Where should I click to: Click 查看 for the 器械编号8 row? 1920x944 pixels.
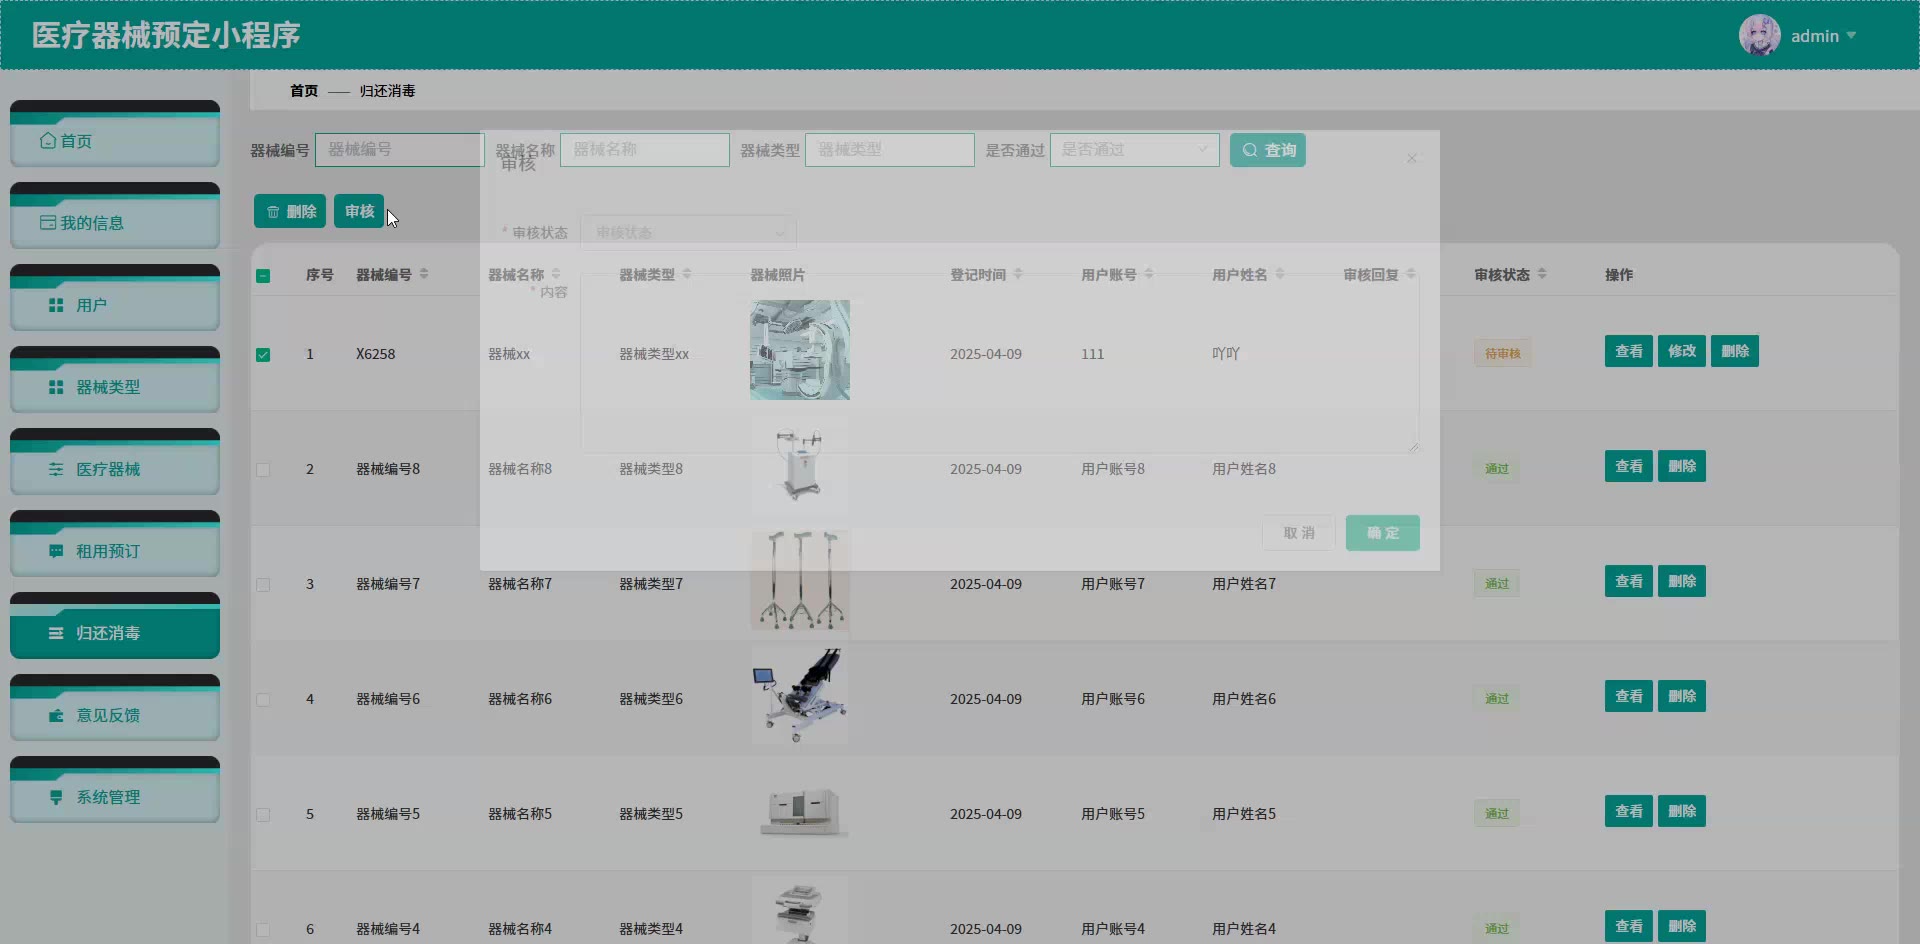tap(1629, 466)
